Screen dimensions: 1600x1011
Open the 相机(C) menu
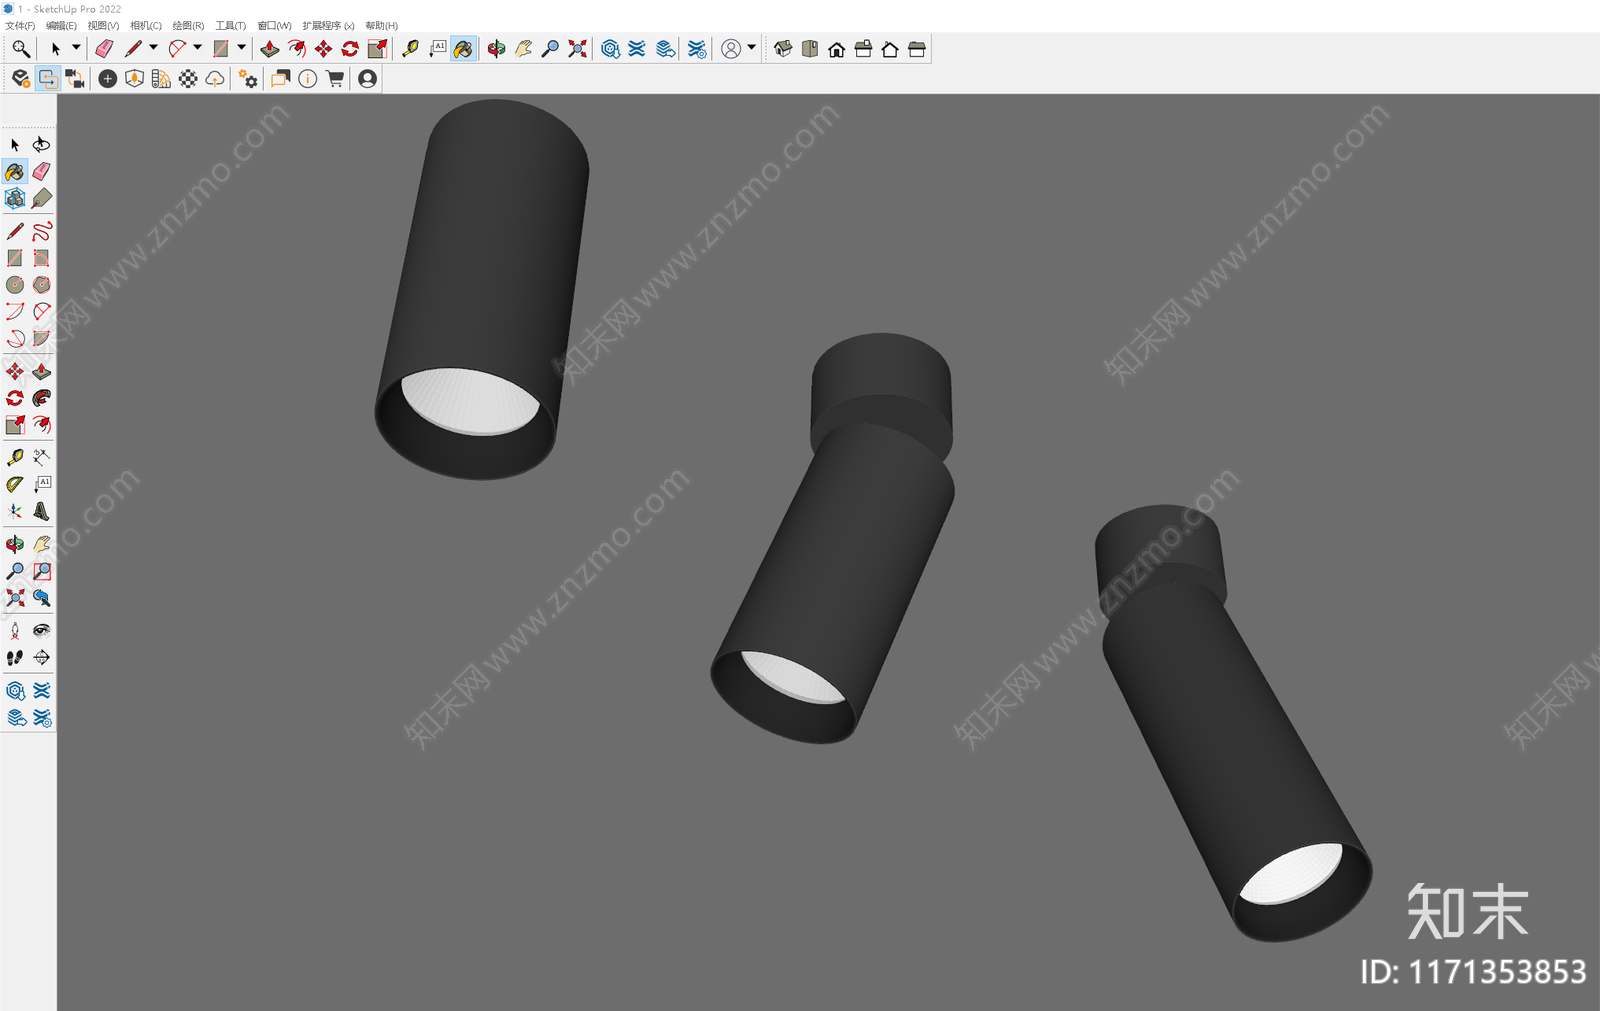pyautogui.click(x=146, y=26)
